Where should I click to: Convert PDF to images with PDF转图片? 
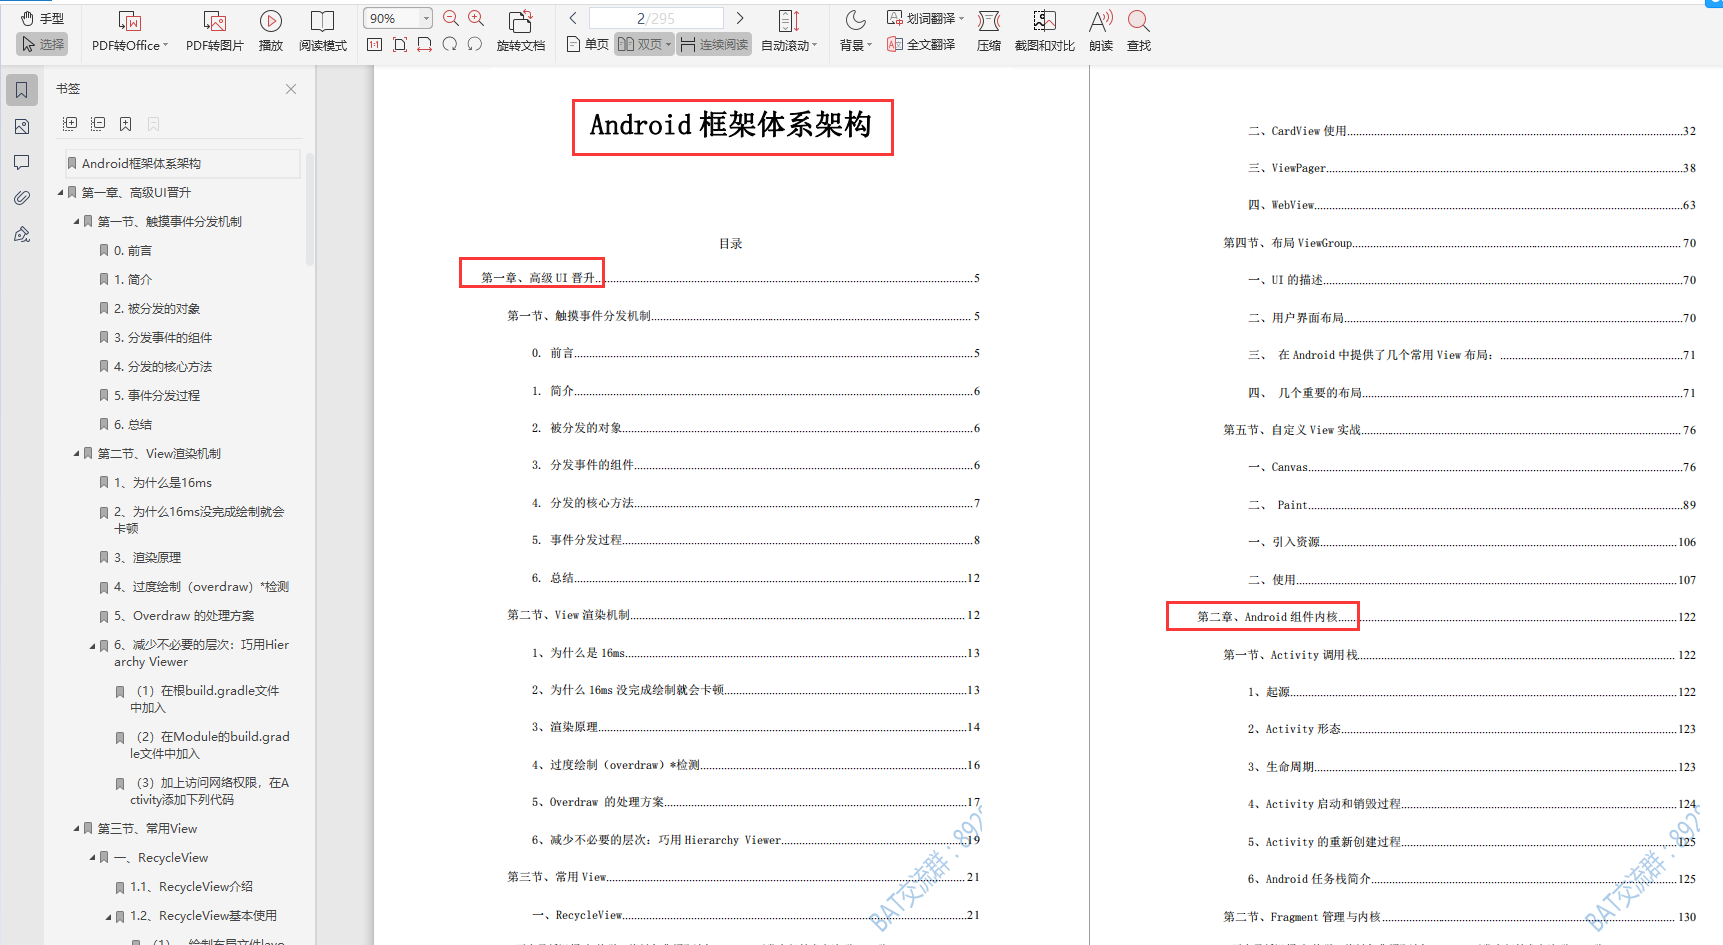[215, 31]
